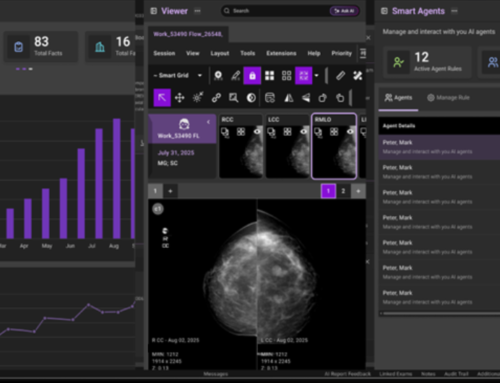Screen dimensions: 500x383
Task: Click the compare icon on RMLO thumbnail
Action: pyautogui.click(x=318, y=133)
